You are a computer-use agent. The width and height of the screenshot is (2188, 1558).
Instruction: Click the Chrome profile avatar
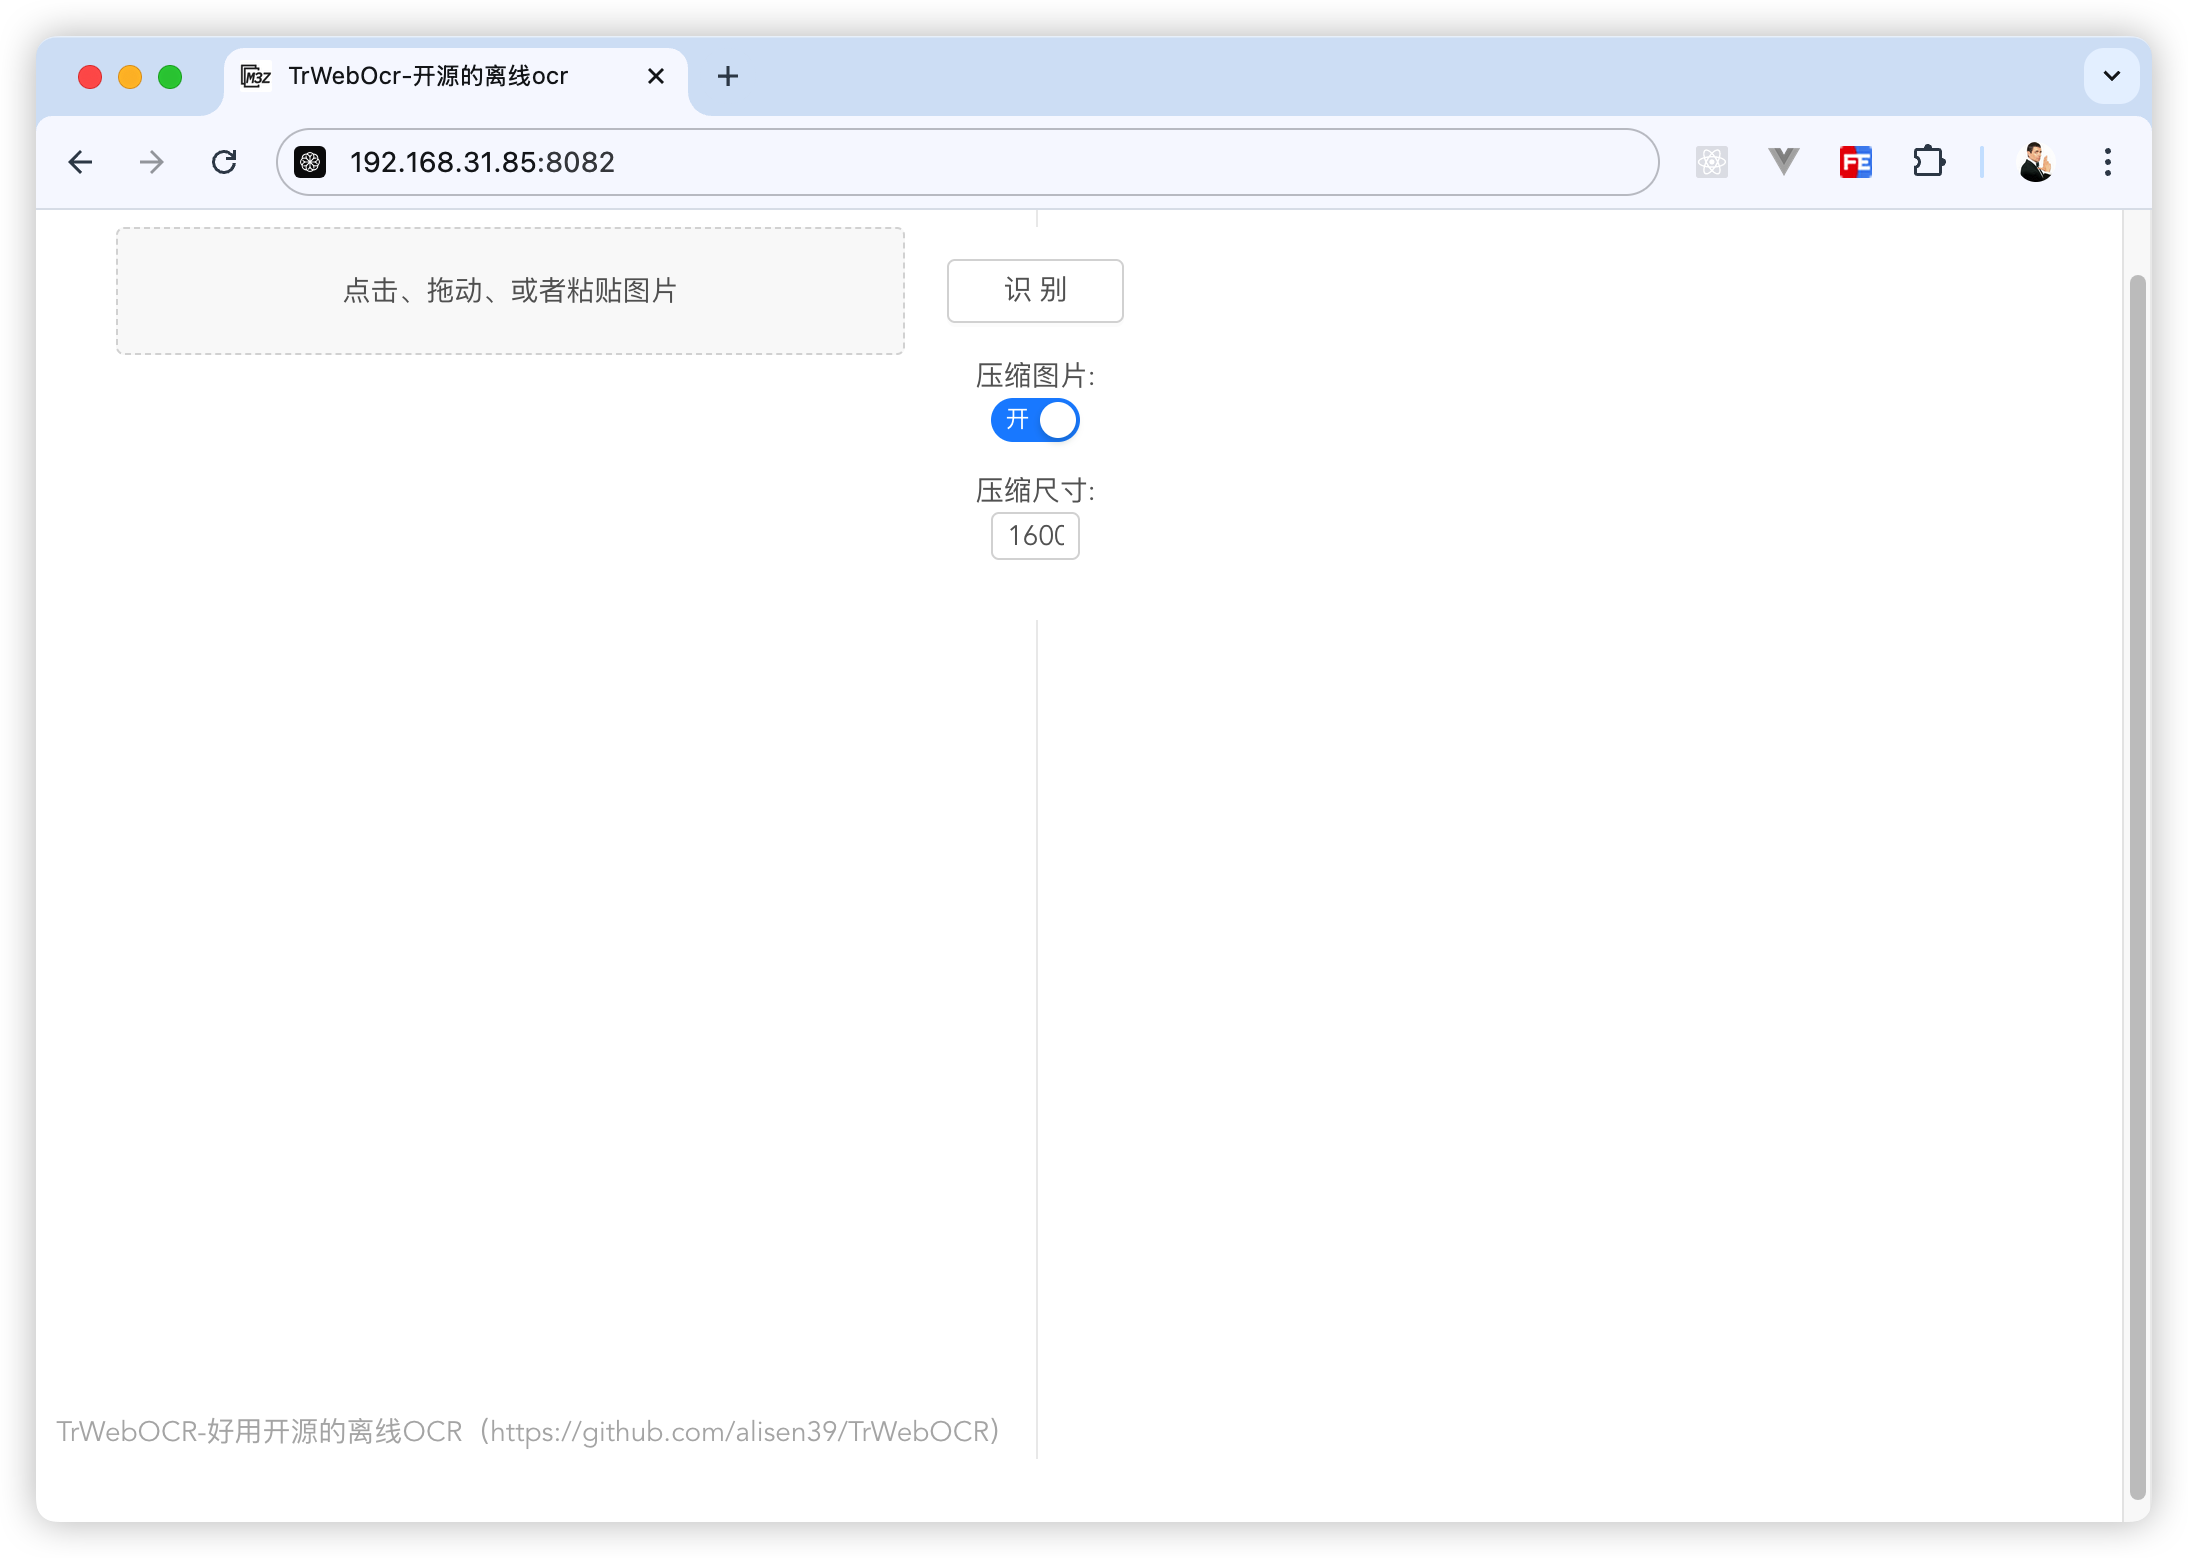(x=2035, y=162)
